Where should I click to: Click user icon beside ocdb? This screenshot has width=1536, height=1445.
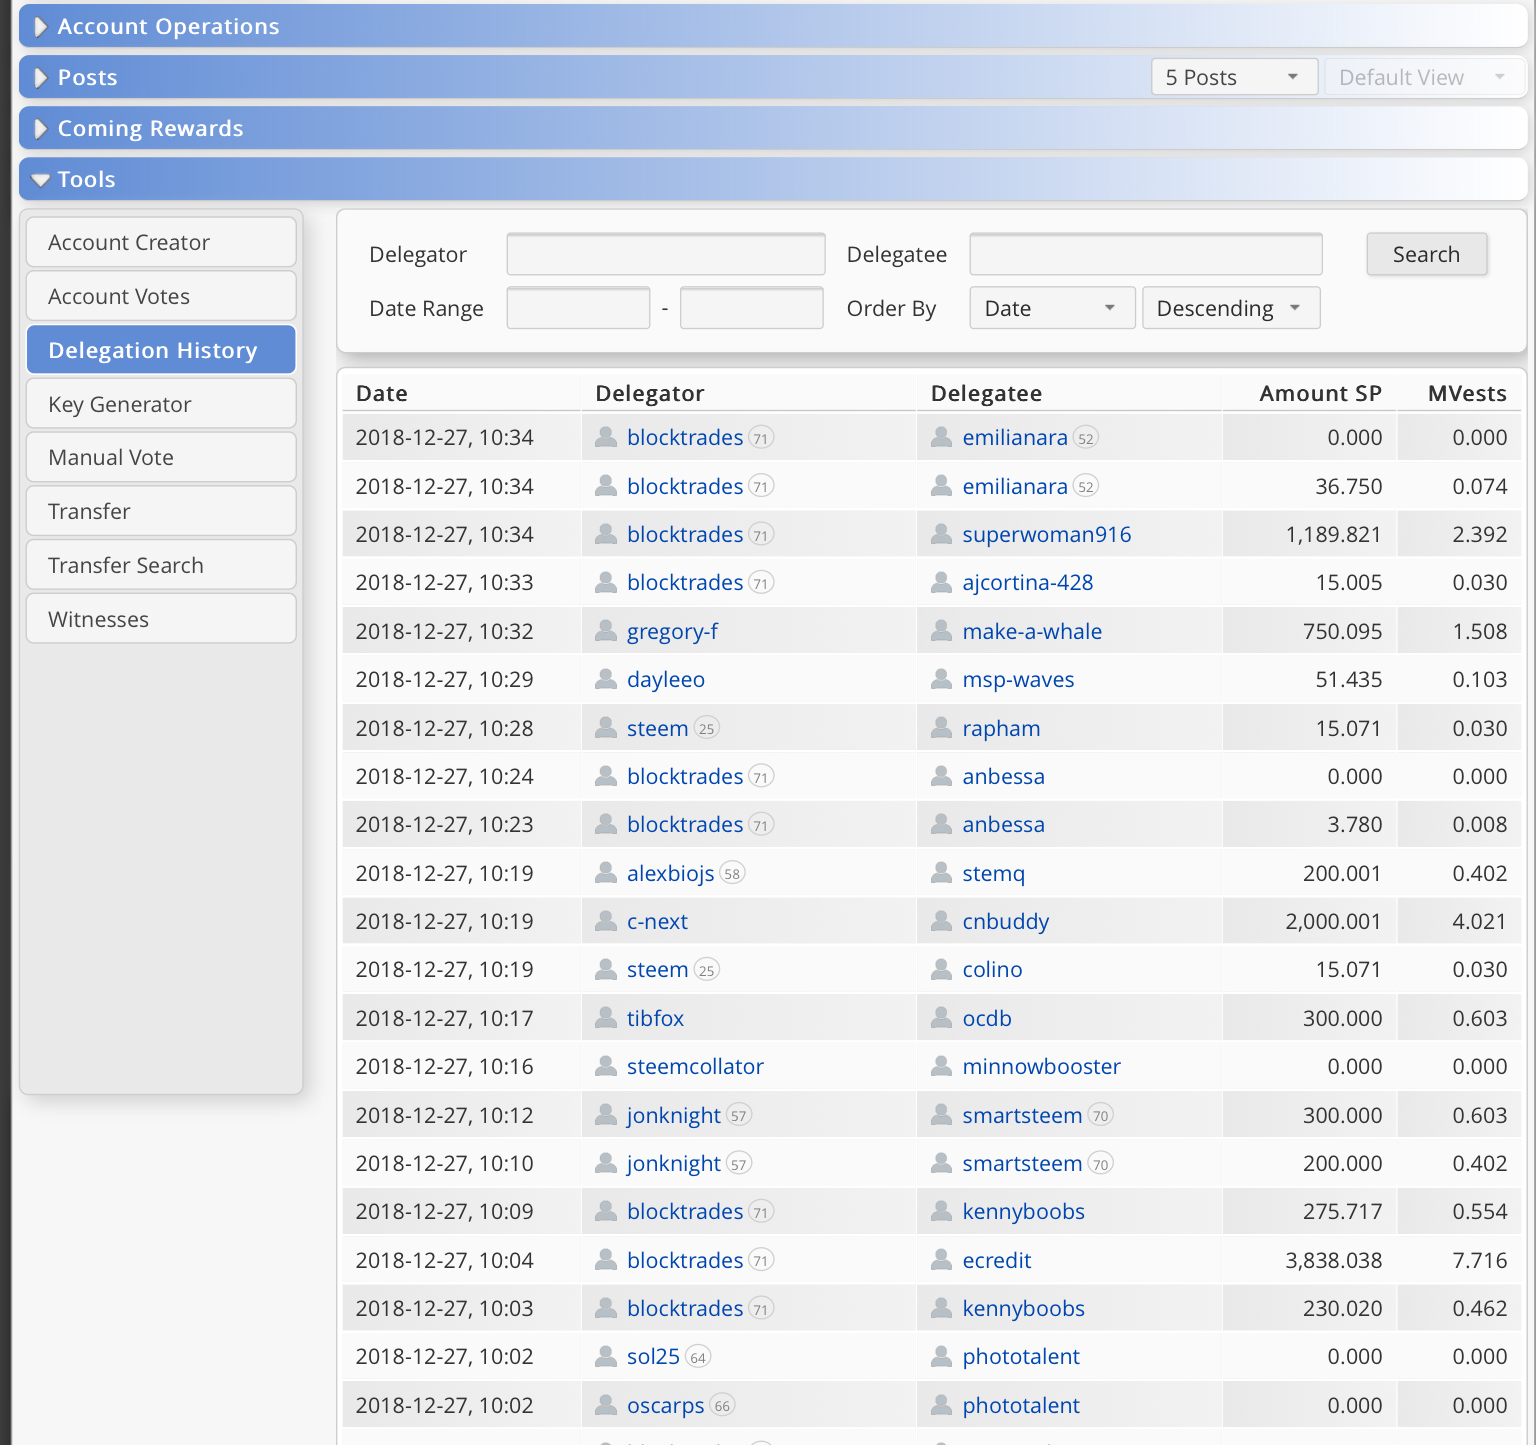941,1018
